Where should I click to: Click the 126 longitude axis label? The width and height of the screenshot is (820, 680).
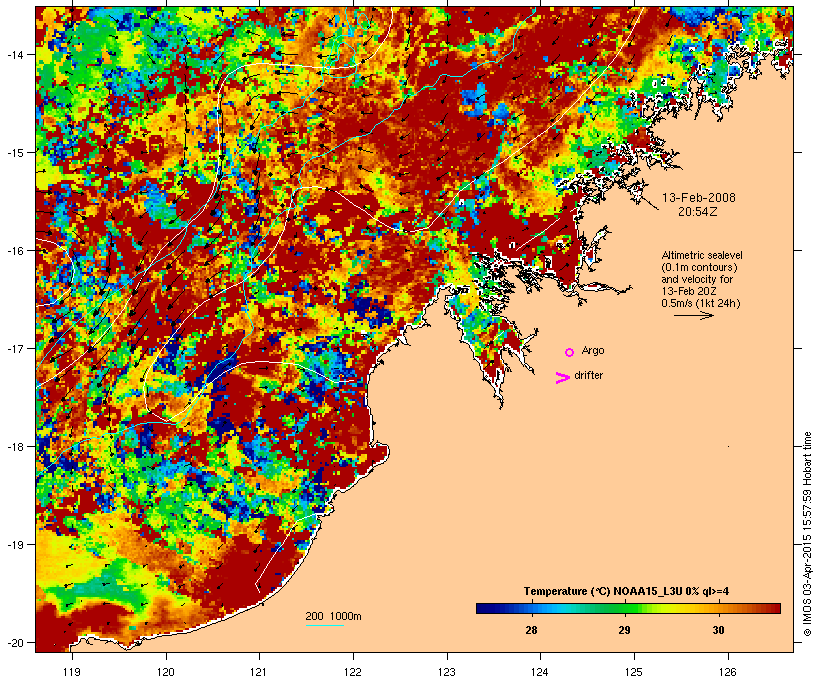click(x=728, y=672)
